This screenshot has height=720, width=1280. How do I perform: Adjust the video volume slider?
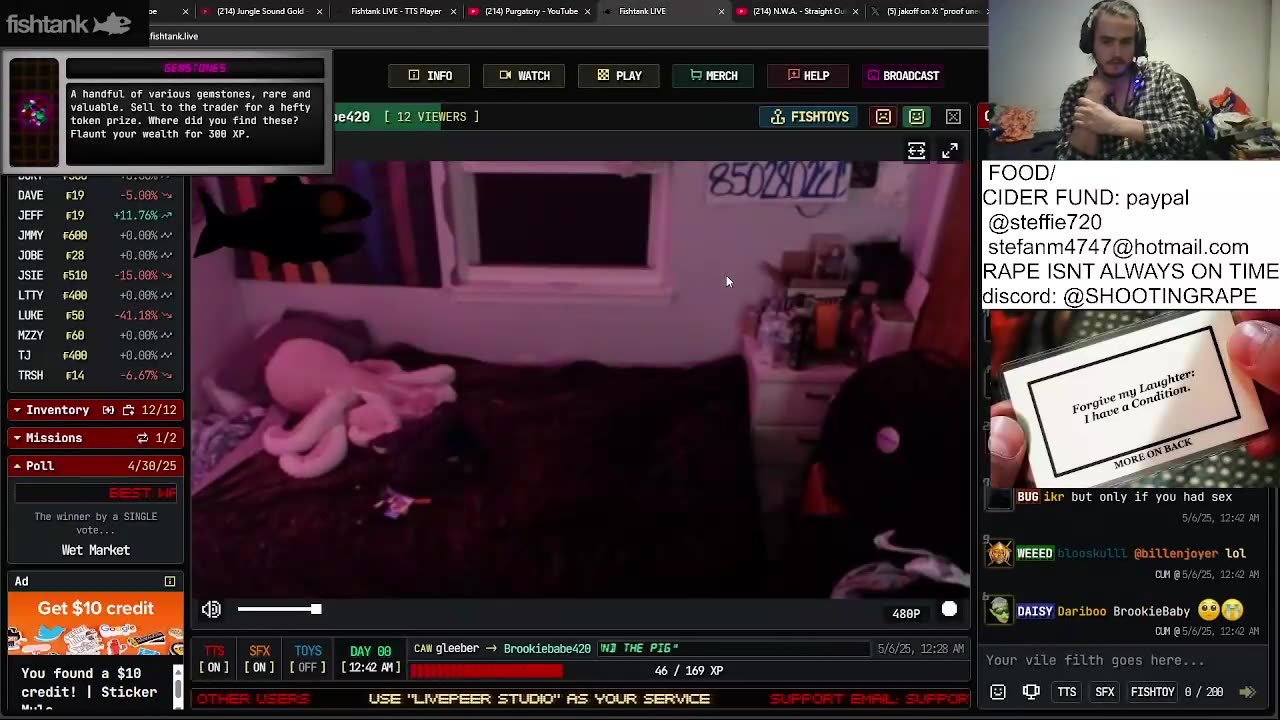[x=279, y=609]
